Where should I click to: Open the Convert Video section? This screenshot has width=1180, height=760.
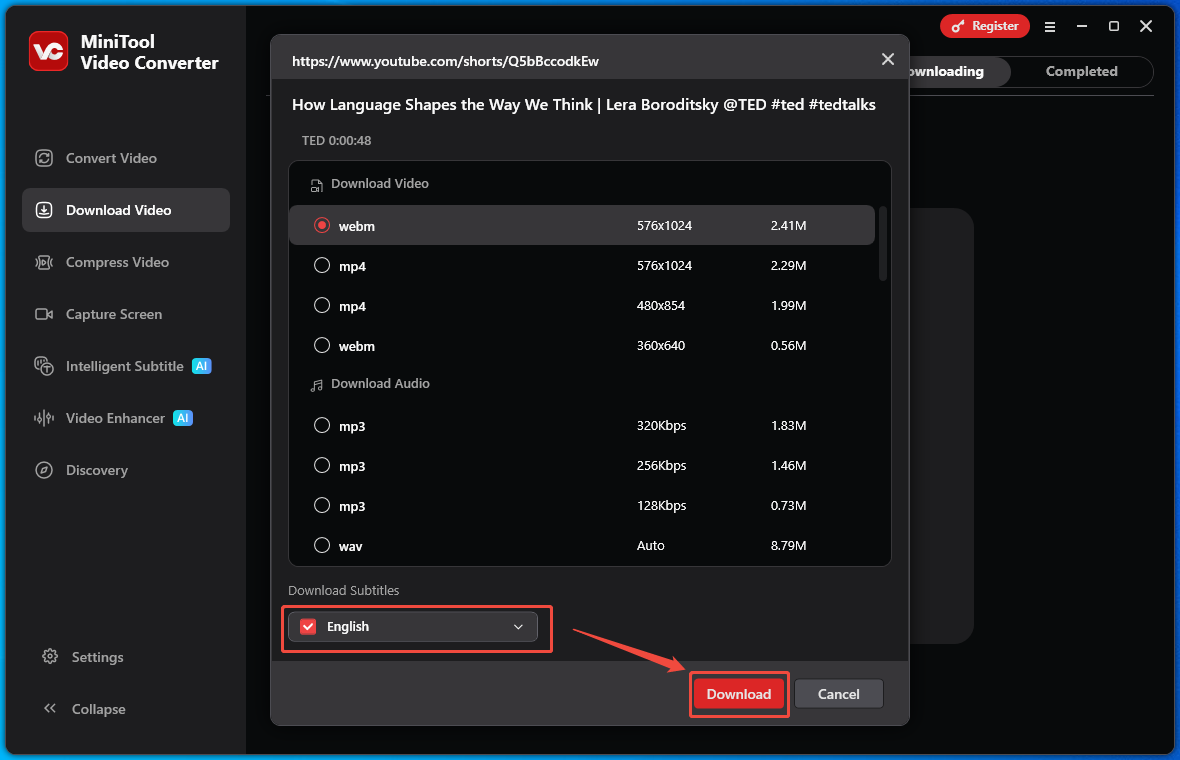click(x=126, y=158)
